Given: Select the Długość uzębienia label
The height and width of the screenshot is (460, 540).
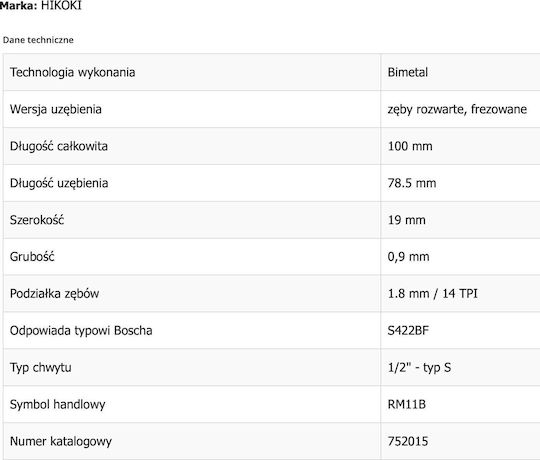Looking at the screenshot, I should [x=59, y=183].
